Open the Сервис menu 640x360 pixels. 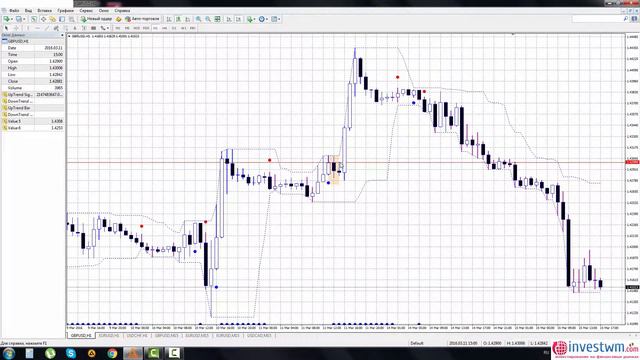pyautogui.click(x=86, y=10)
